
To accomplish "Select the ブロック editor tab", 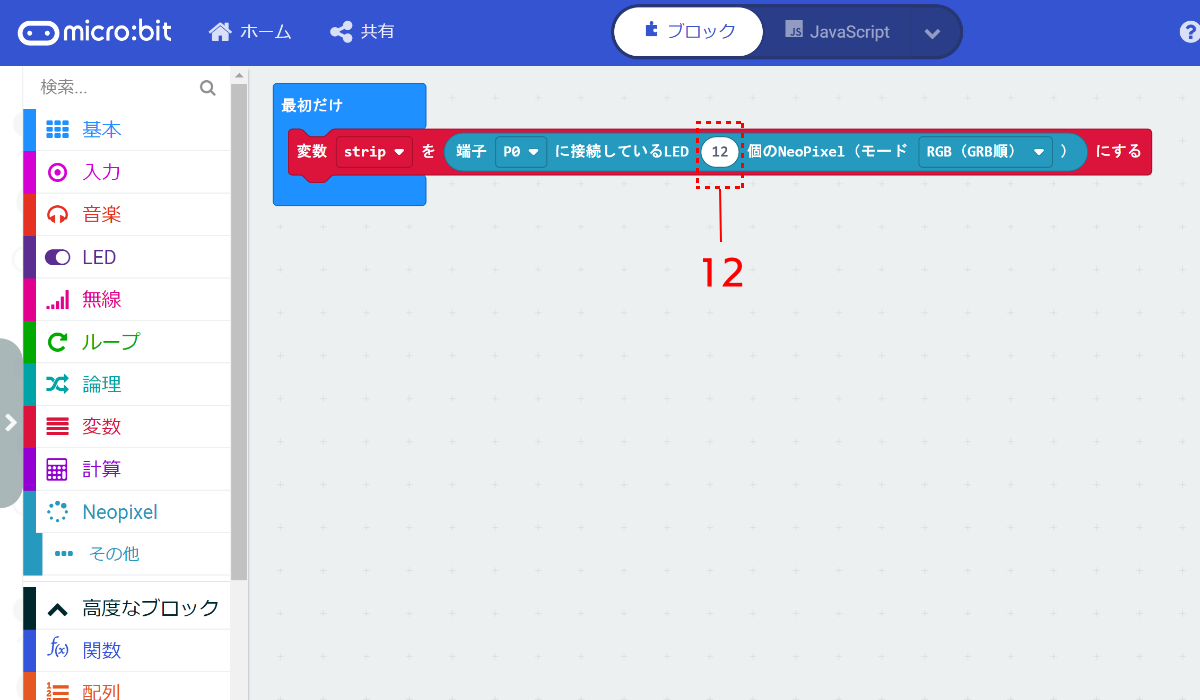I will (688, 31).
